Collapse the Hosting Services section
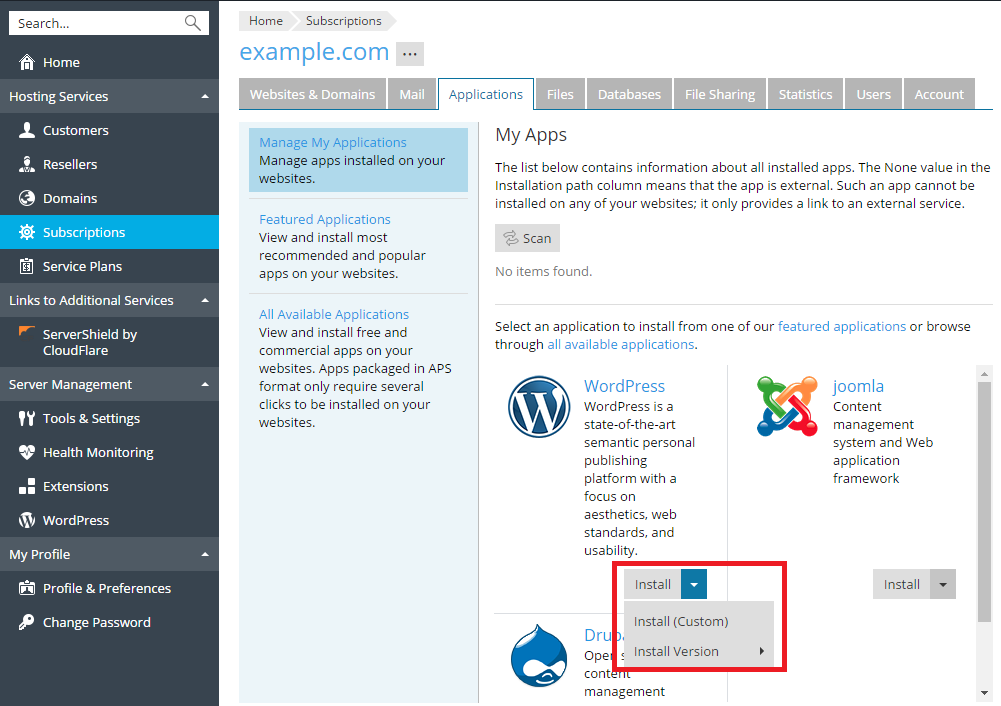The width and height of the screenshot is (1001, 706). [205, 96]
